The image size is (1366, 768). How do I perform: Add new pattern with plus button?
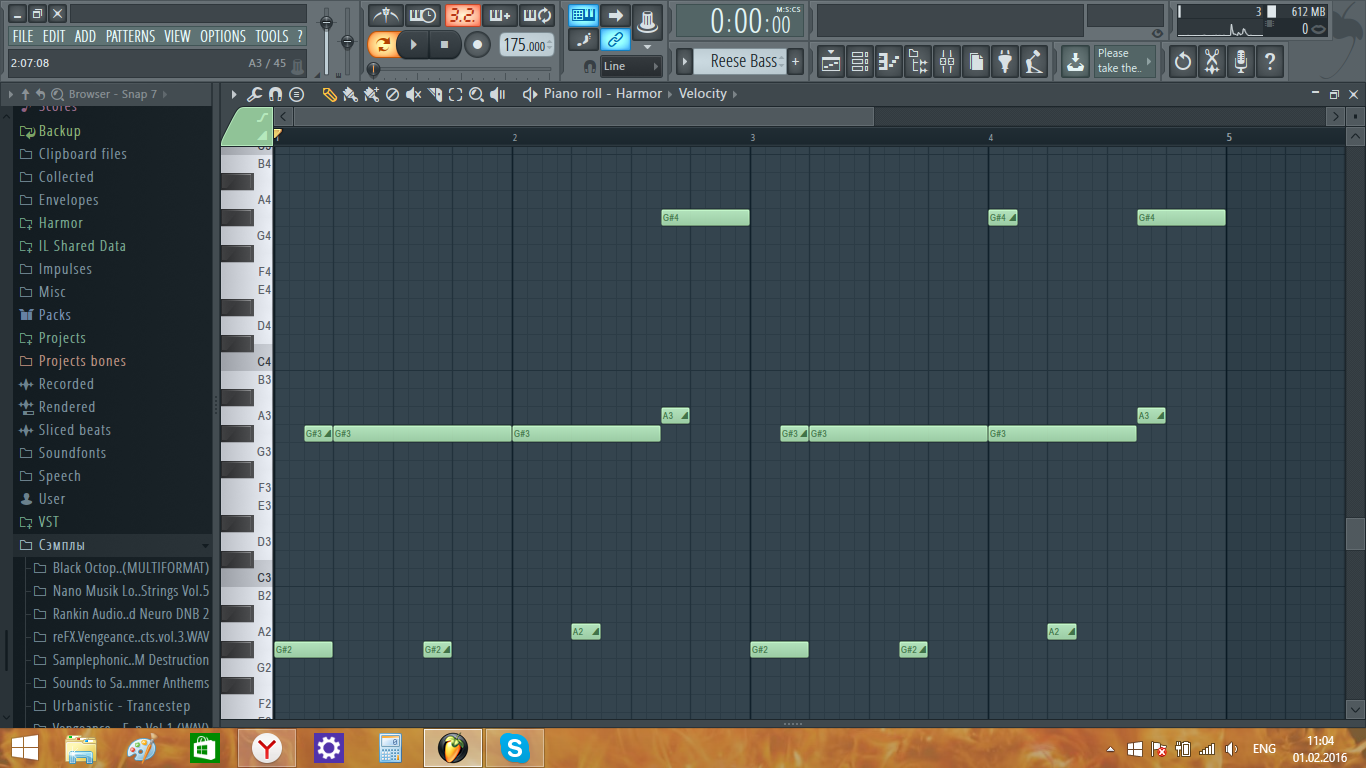point(795,62)
